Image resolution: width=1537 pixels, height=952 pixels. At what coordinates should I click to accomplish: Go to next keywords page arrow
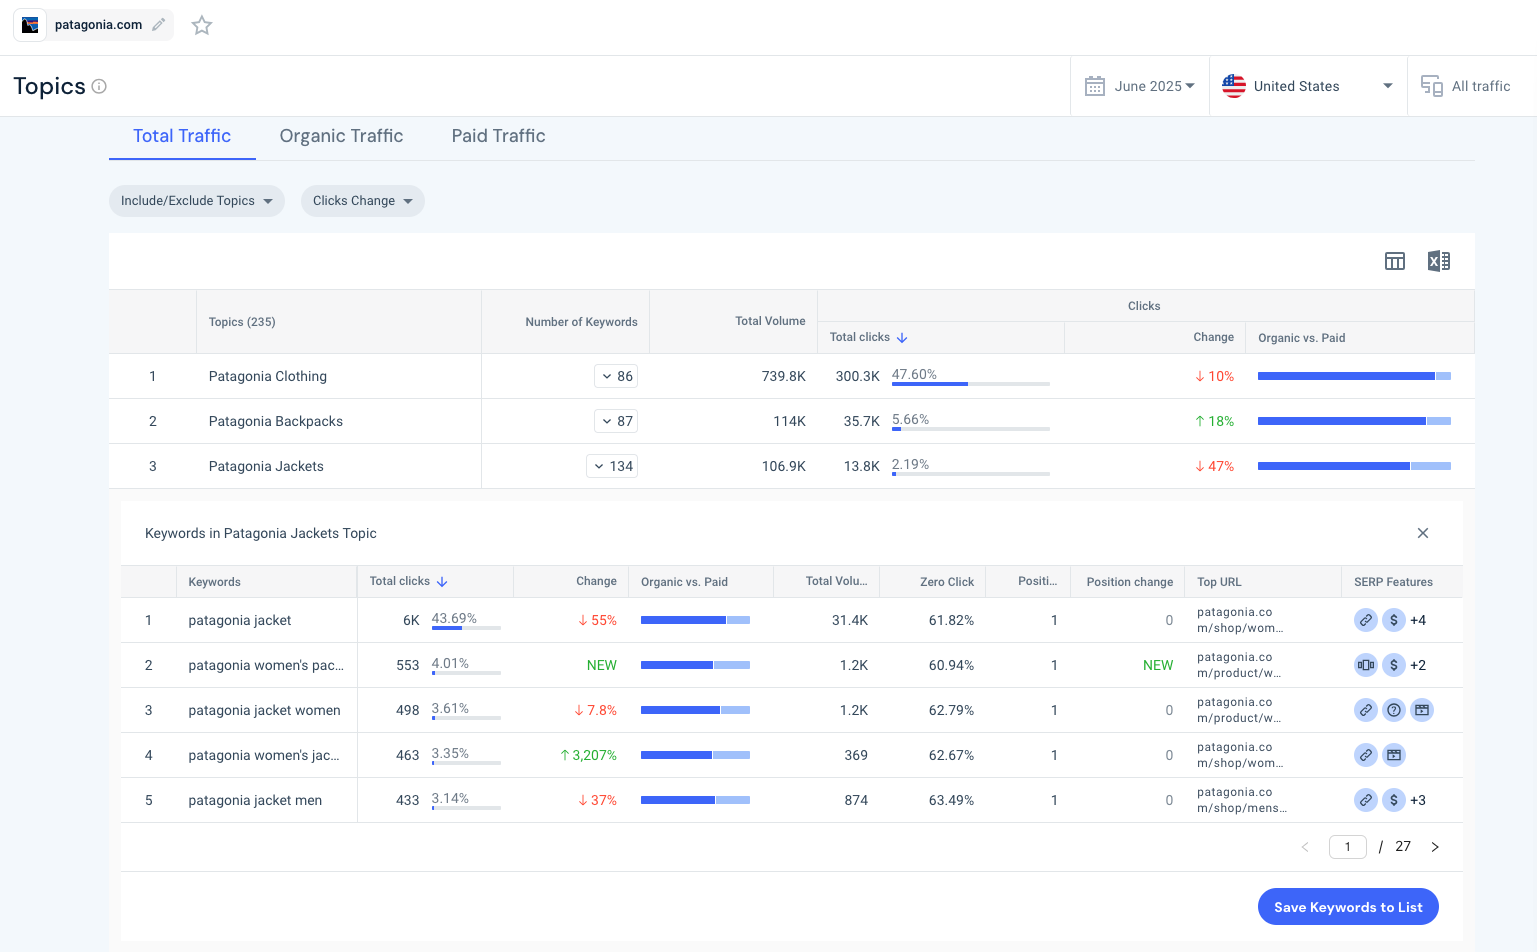click(x=1435, y=847)
